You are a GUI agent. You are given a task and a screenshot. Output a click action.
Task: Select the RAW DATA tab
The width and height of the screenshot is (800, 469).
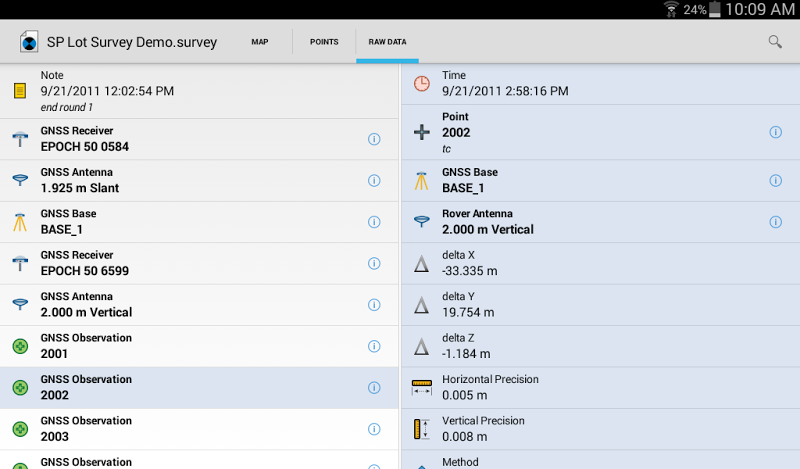point(387,42)
